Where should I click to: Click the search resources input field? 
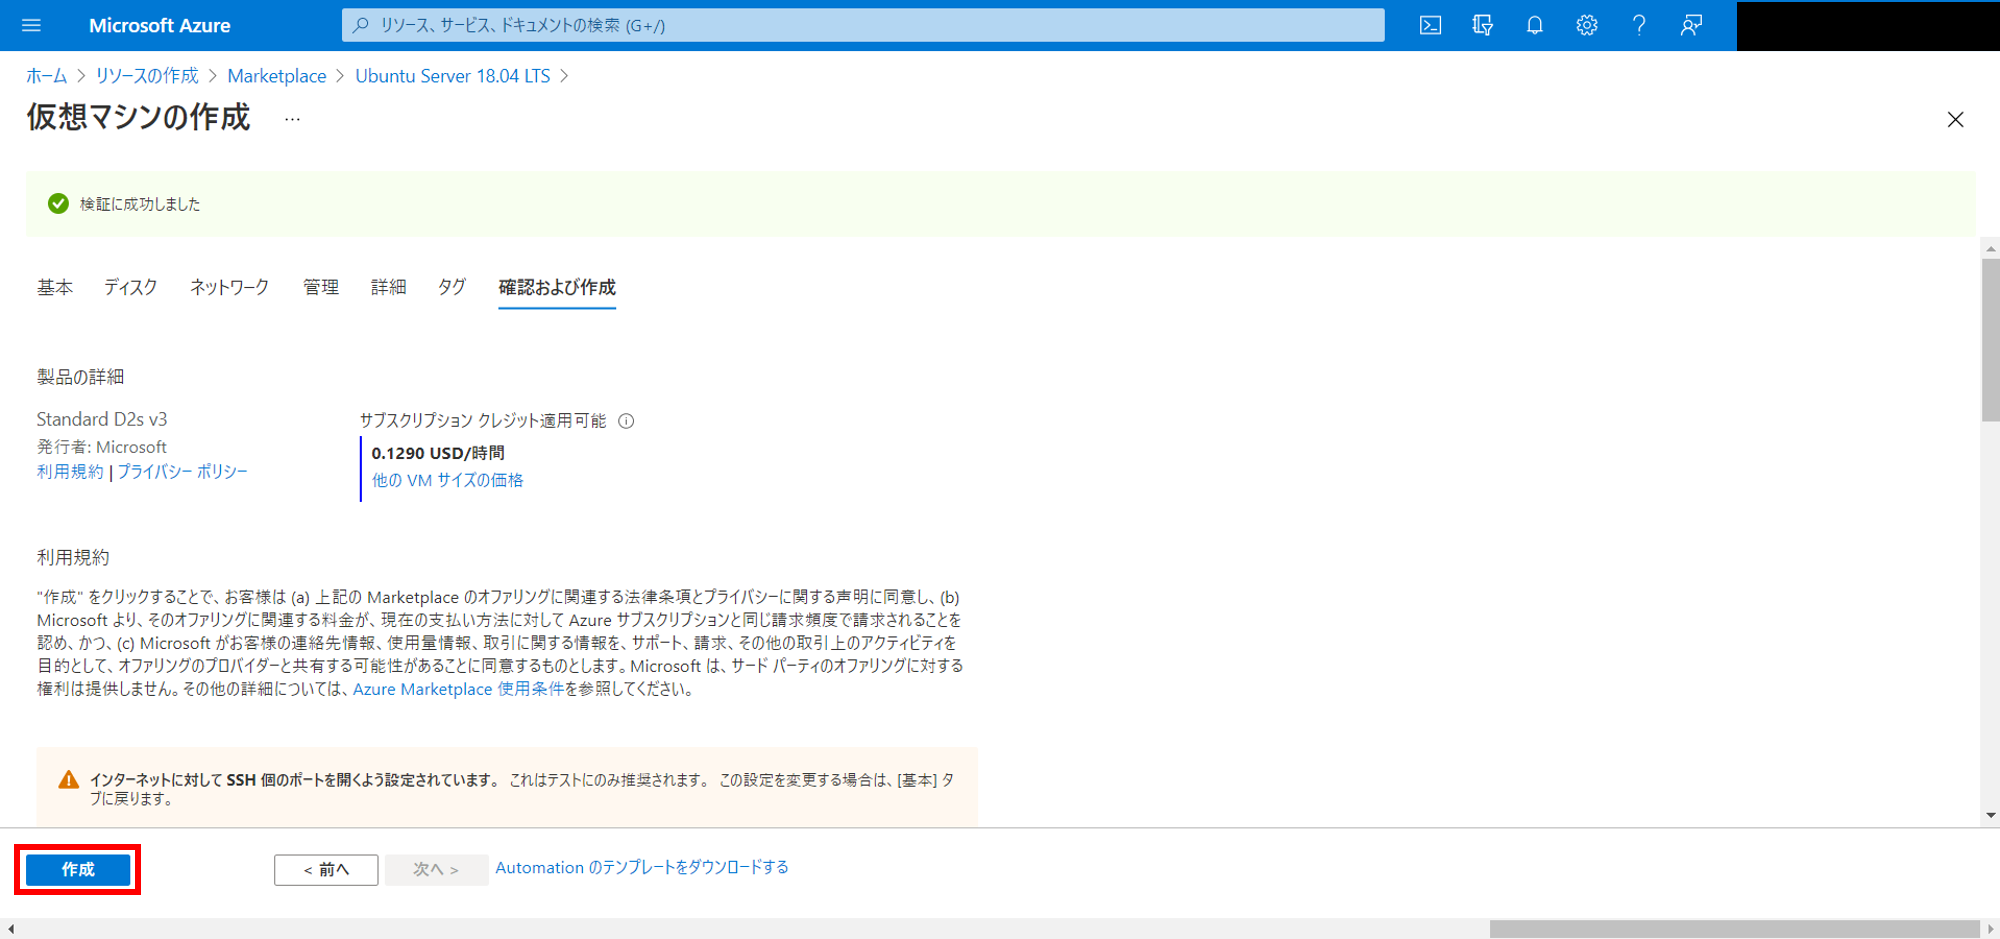pyautogui.click(x=863, y=25)
